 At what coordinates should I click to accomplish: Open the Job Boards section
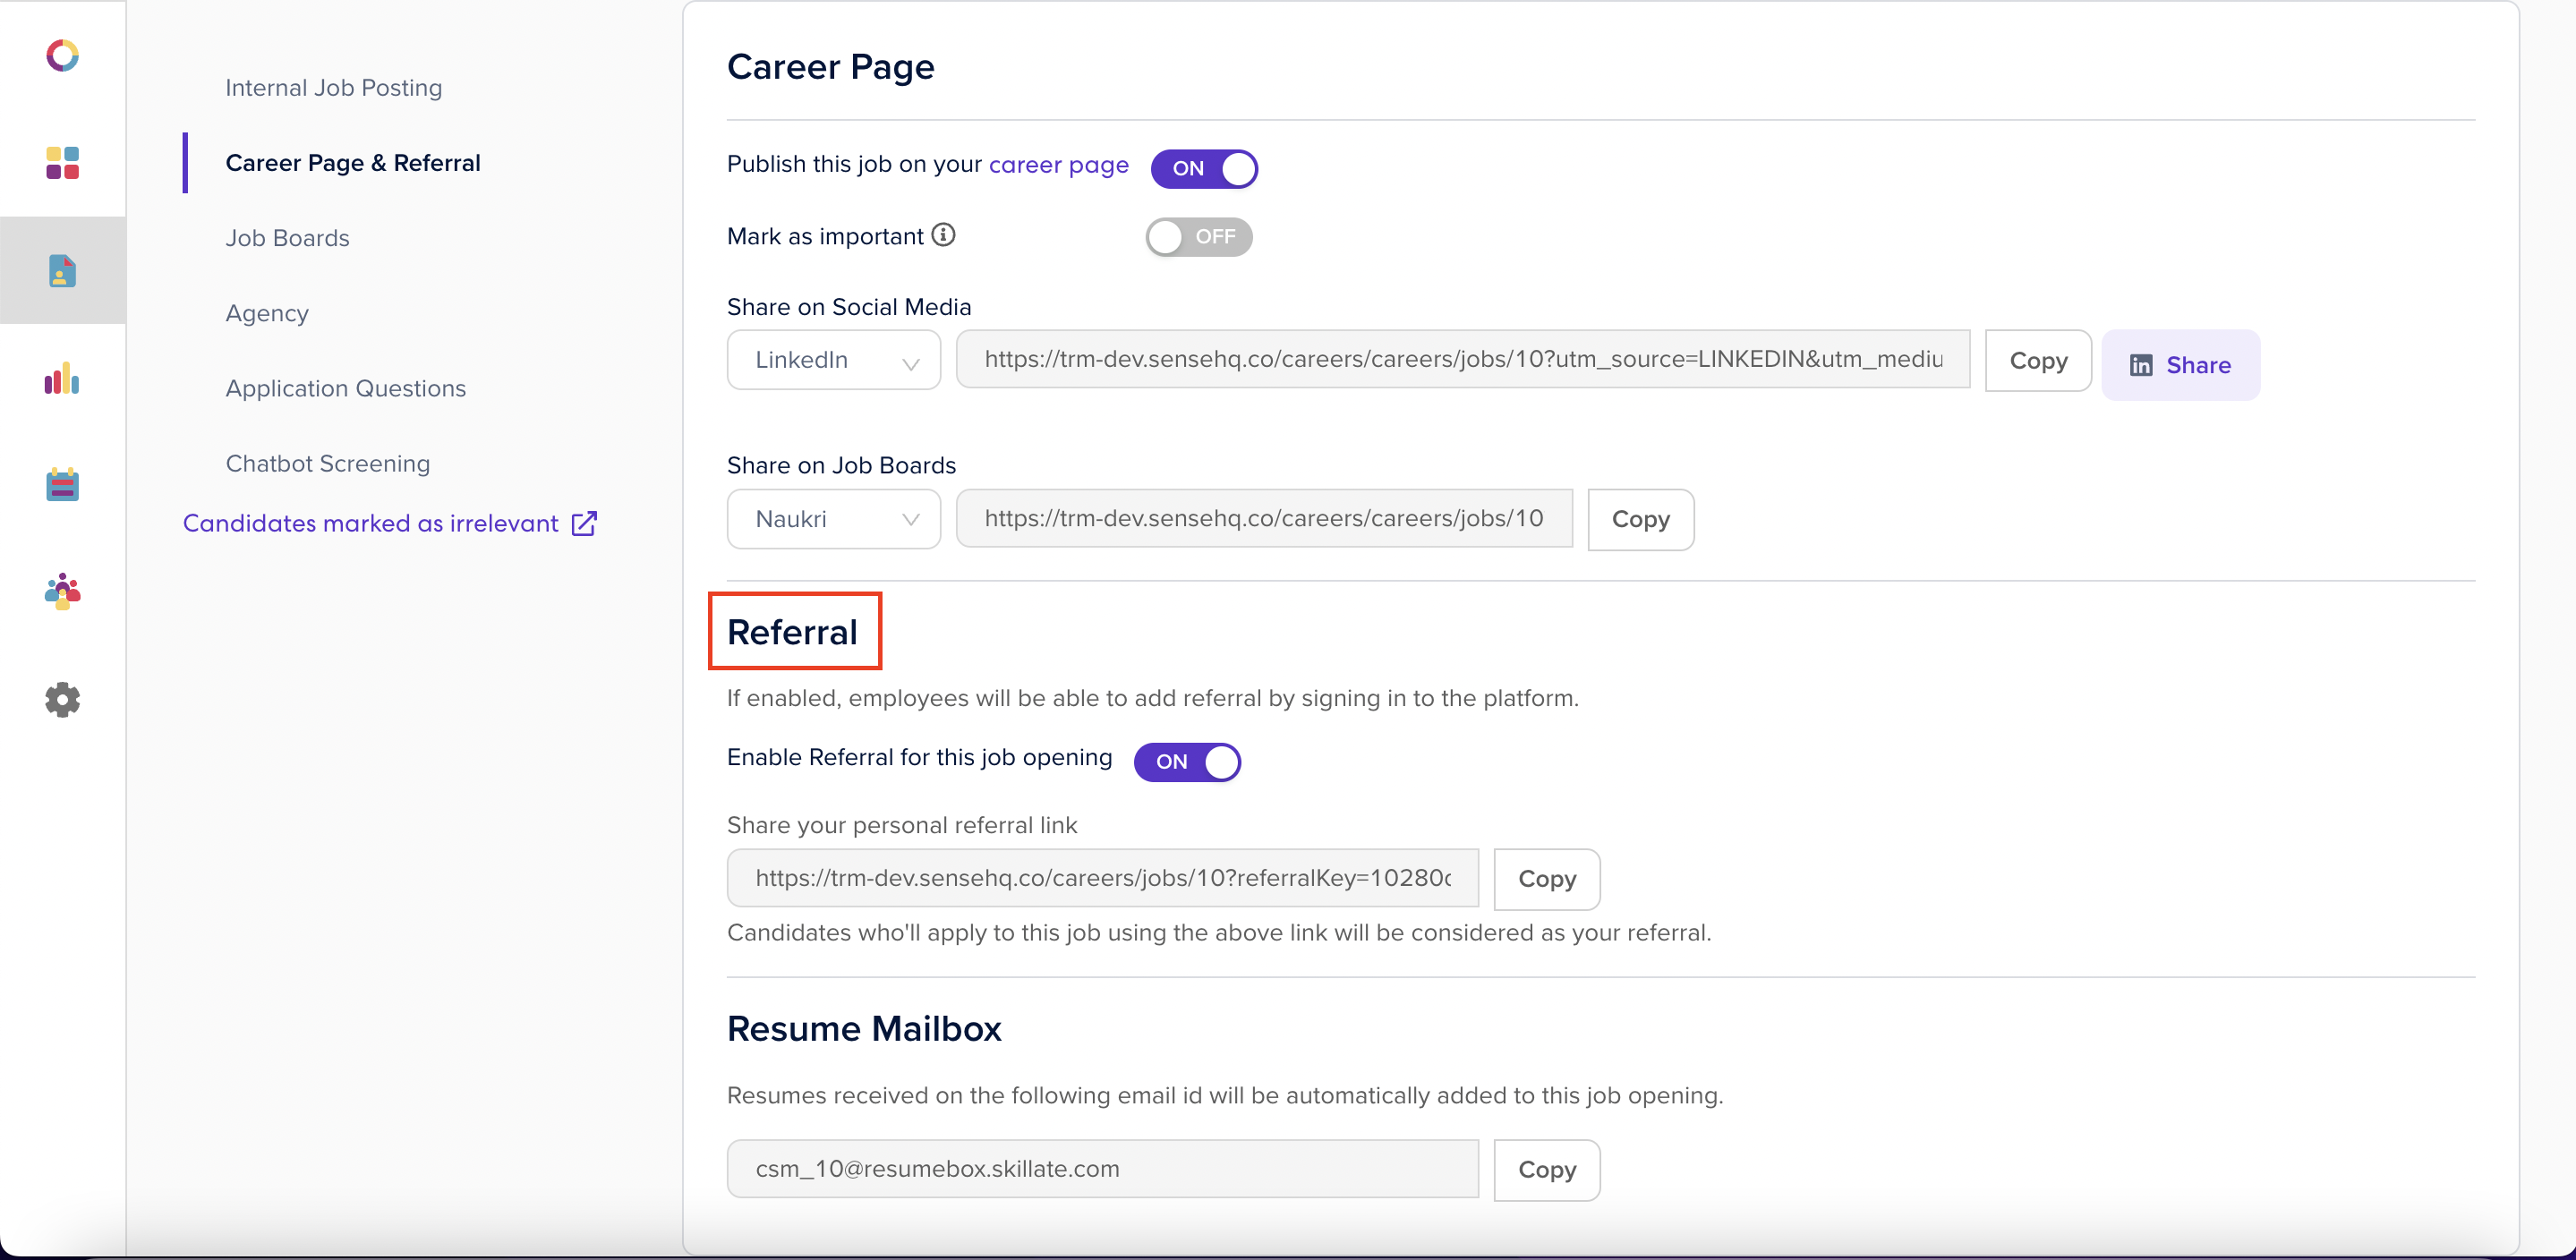[287, 238]
